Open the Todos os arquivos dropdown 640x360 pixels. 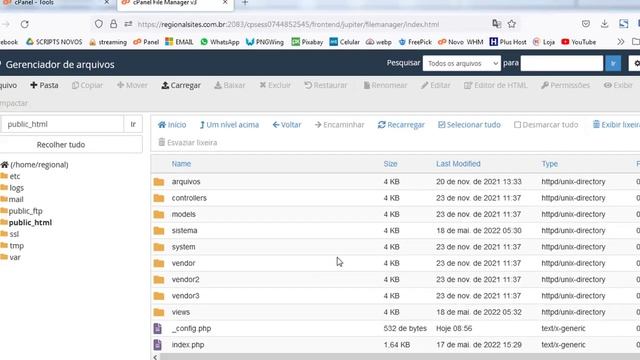[462, 63]
